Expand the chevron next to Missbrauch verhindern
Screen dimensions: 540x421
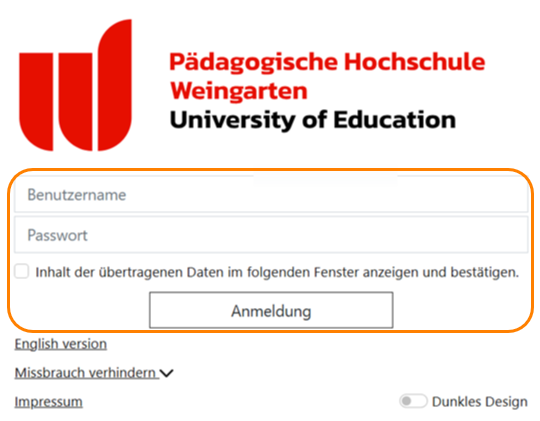pyautogui.click(x=167, y=373)
